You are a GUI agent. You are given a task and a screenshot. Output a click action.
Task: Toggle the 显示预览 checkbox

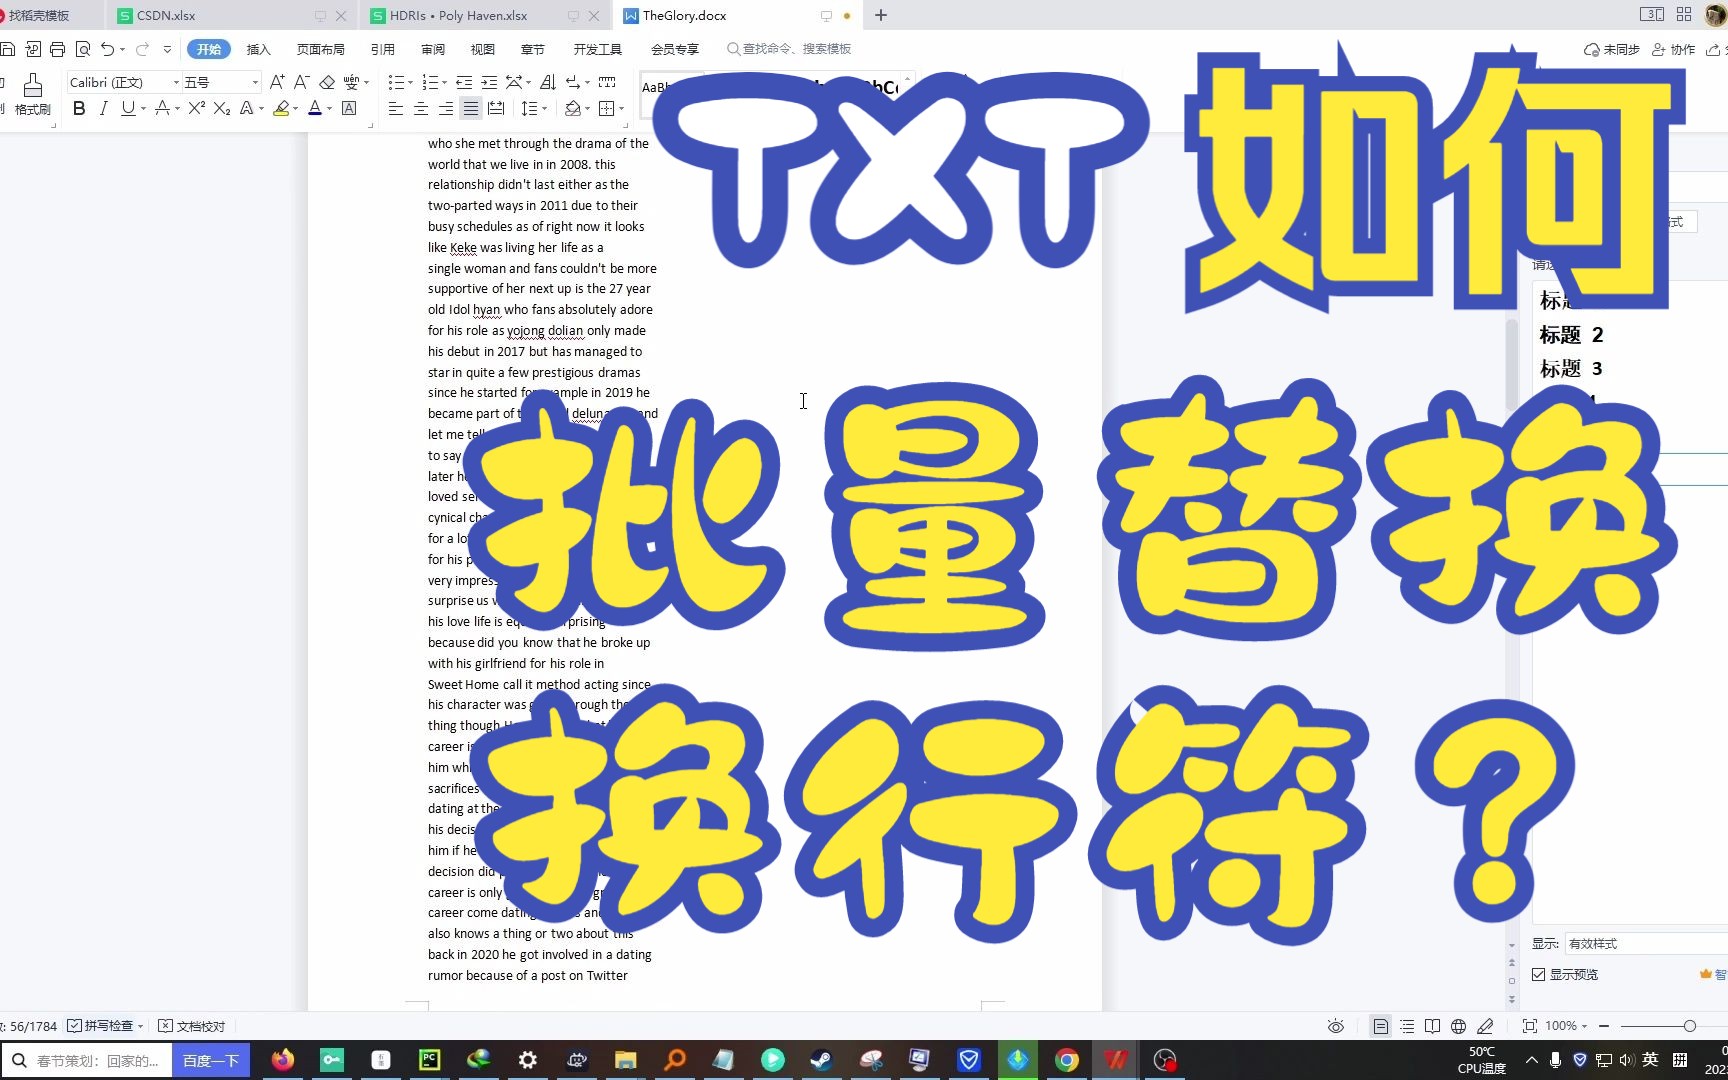coord(1539,974)
